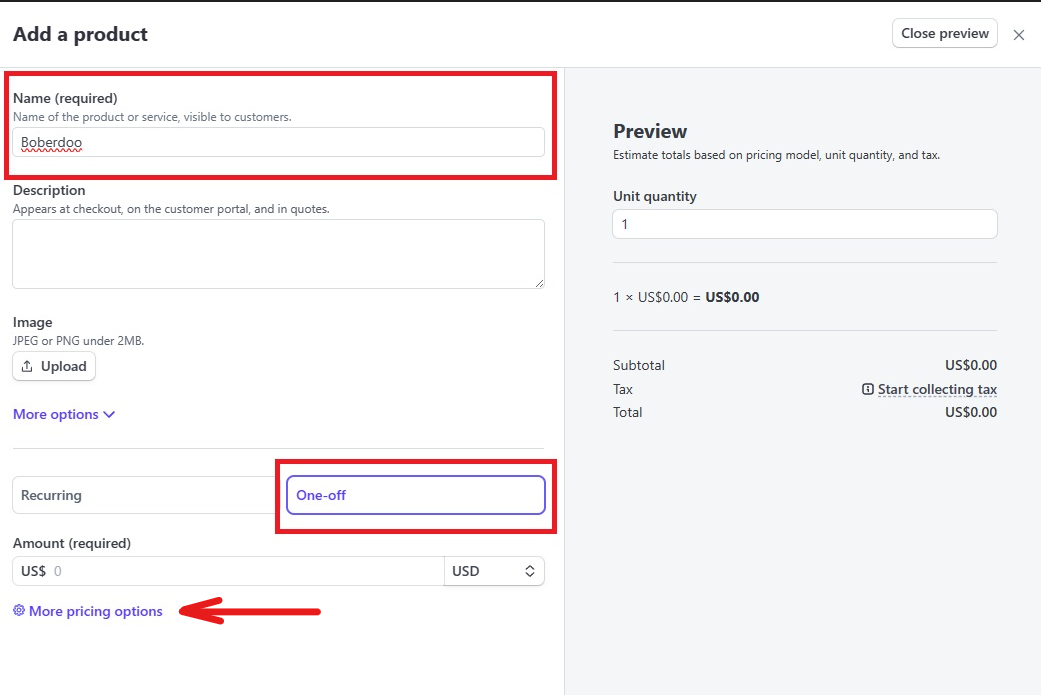Click the up-down arrows in the USD selector

click(x=530, y=571)
